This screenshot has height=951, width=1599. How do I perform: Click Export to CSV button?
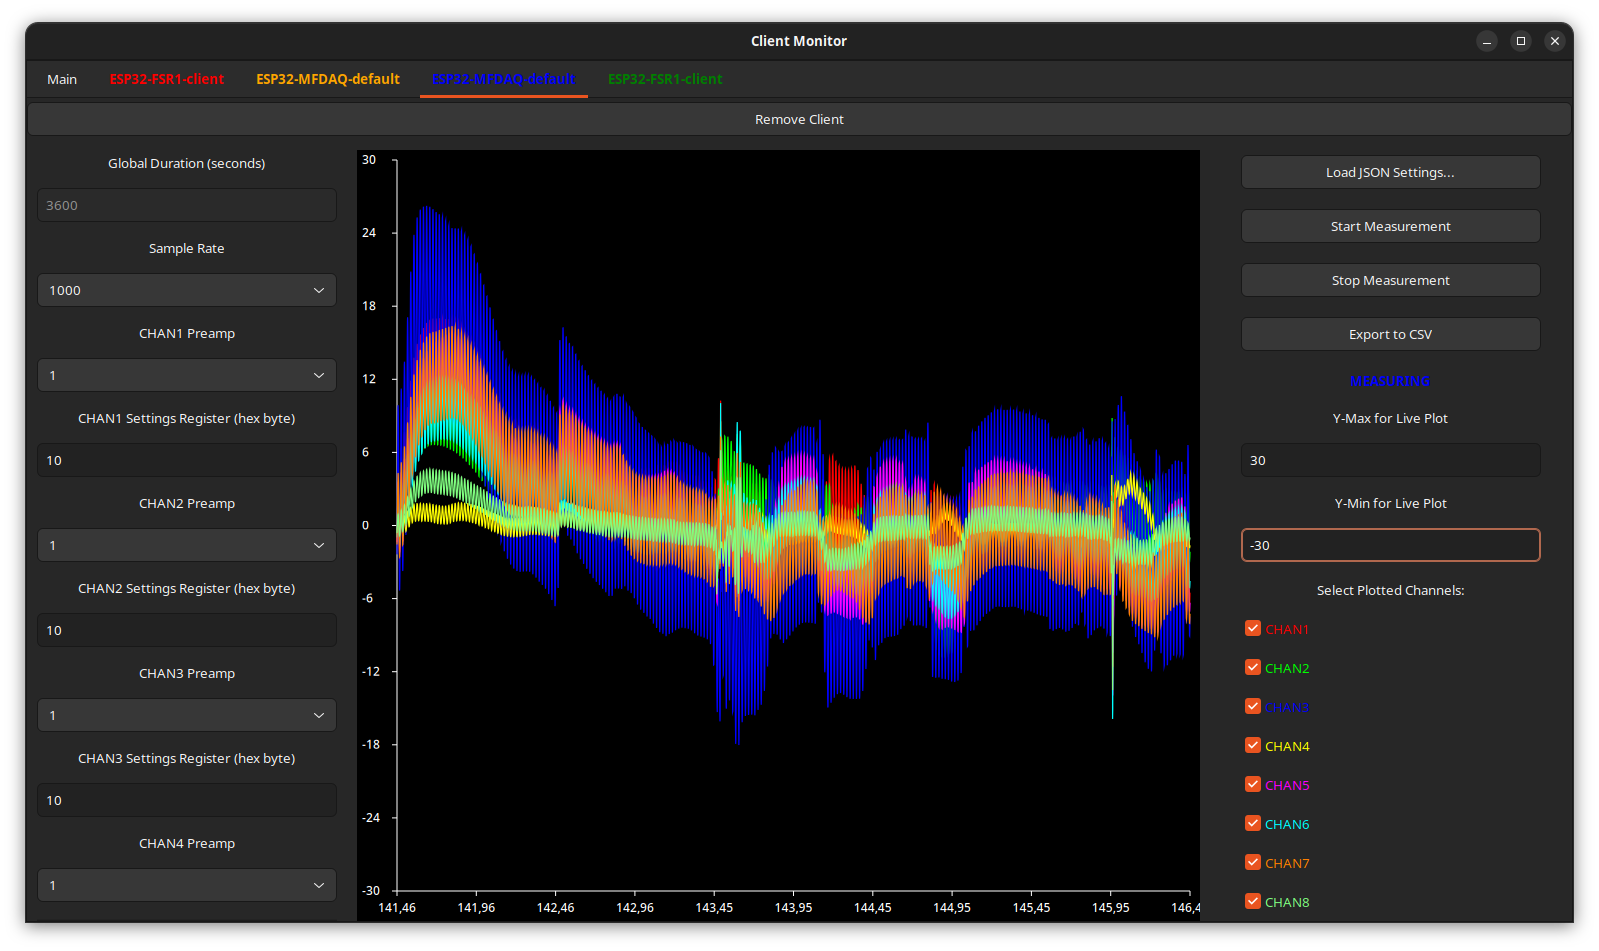[1390, 334]
